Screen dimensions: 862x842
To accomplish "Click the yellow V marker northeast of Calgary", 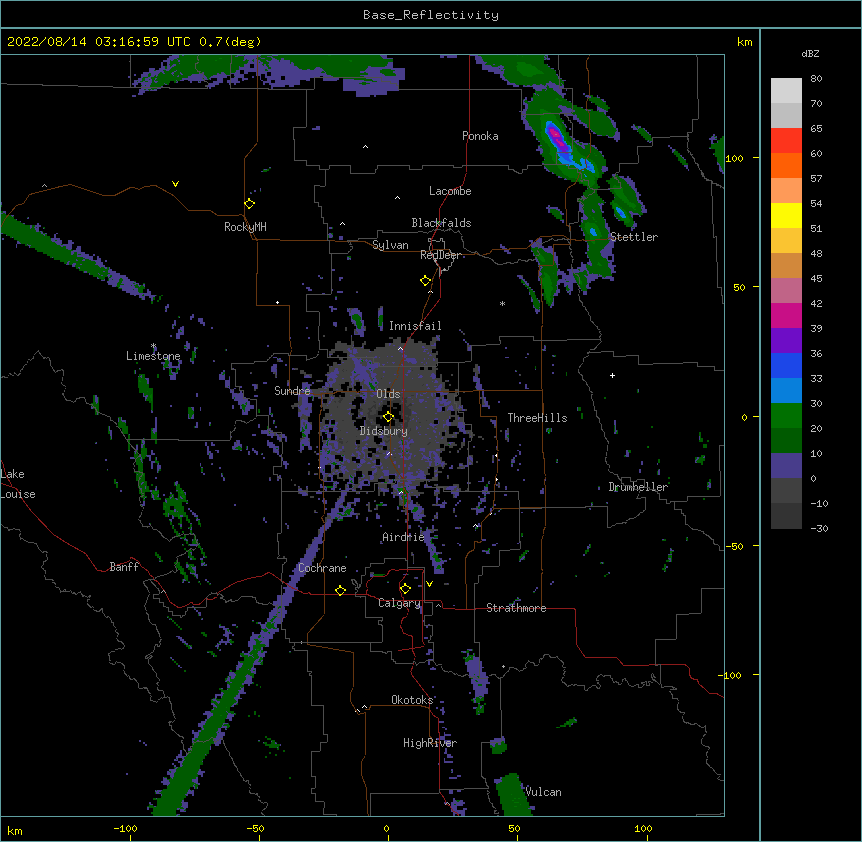I will tap(429, 584).
